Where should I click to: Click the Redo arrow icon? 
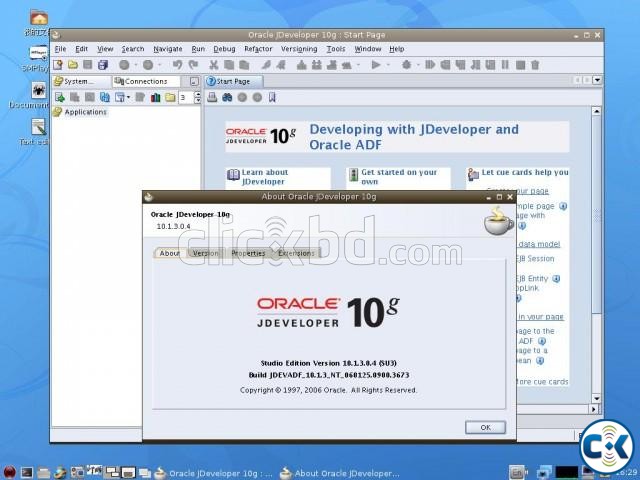(x=193, y=64)
